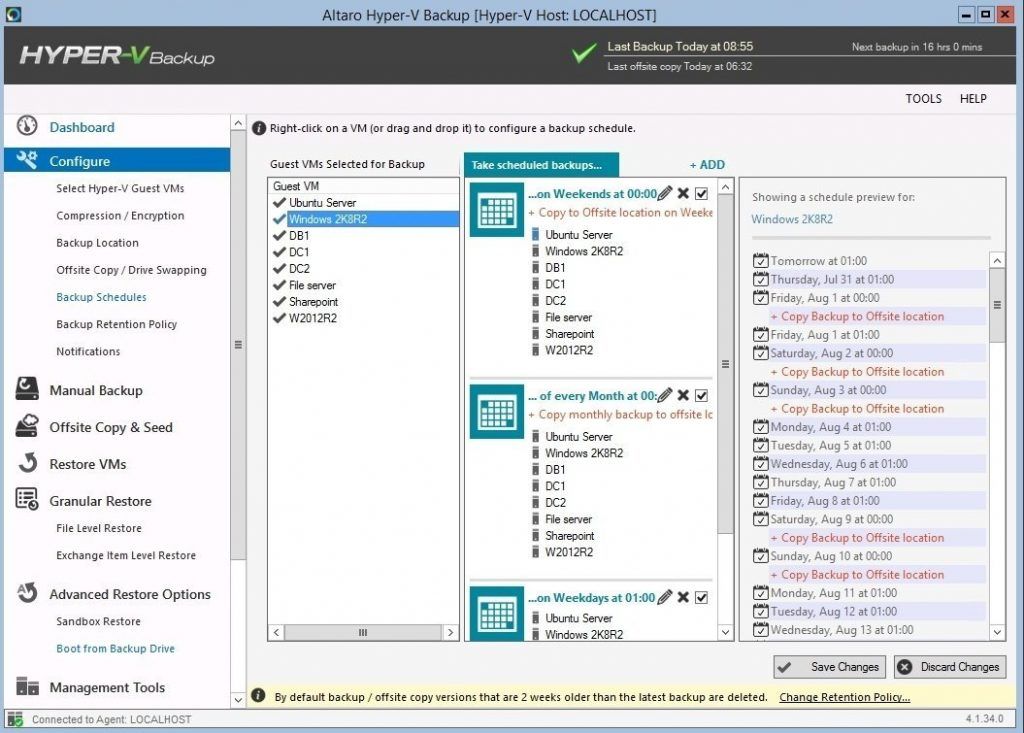Screen dimensions: 1024x733
Task: Open the HELP menu
Action: 973,99
